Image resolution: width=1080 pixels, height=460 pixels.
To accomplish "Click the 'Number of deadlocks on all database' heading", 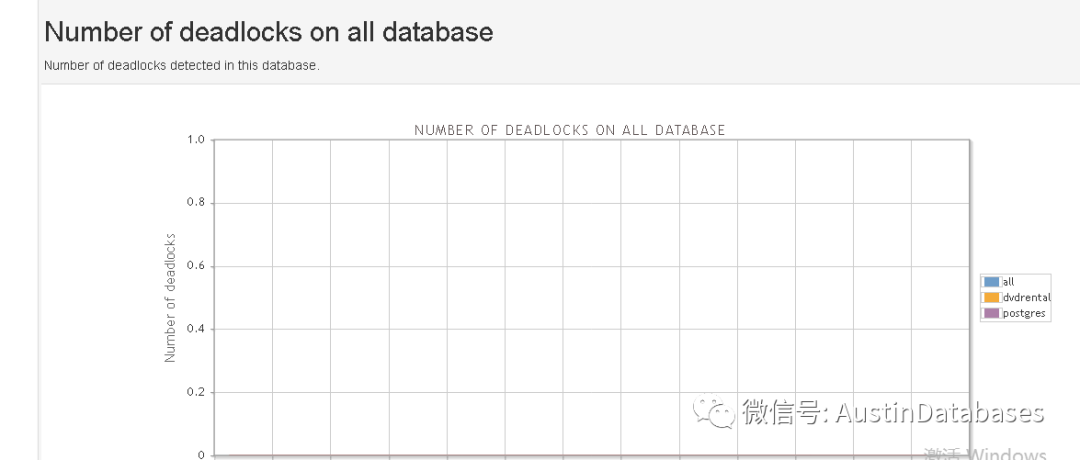I will click(x=269, y=32).
